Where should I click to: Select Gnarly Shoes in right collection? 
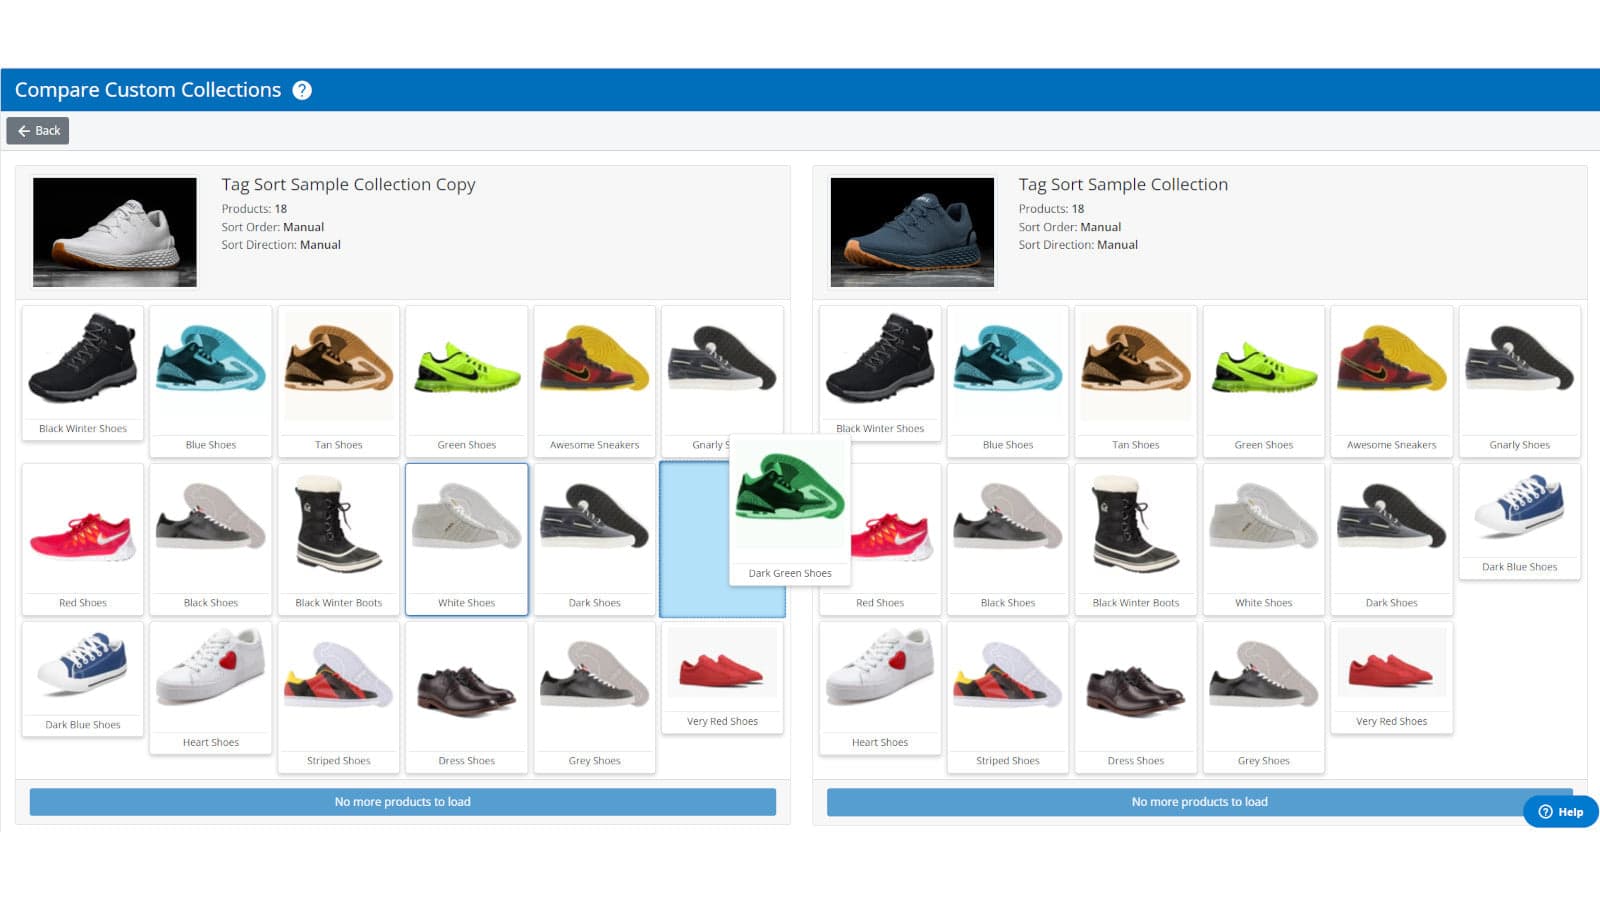click(x=1519, y=380)
